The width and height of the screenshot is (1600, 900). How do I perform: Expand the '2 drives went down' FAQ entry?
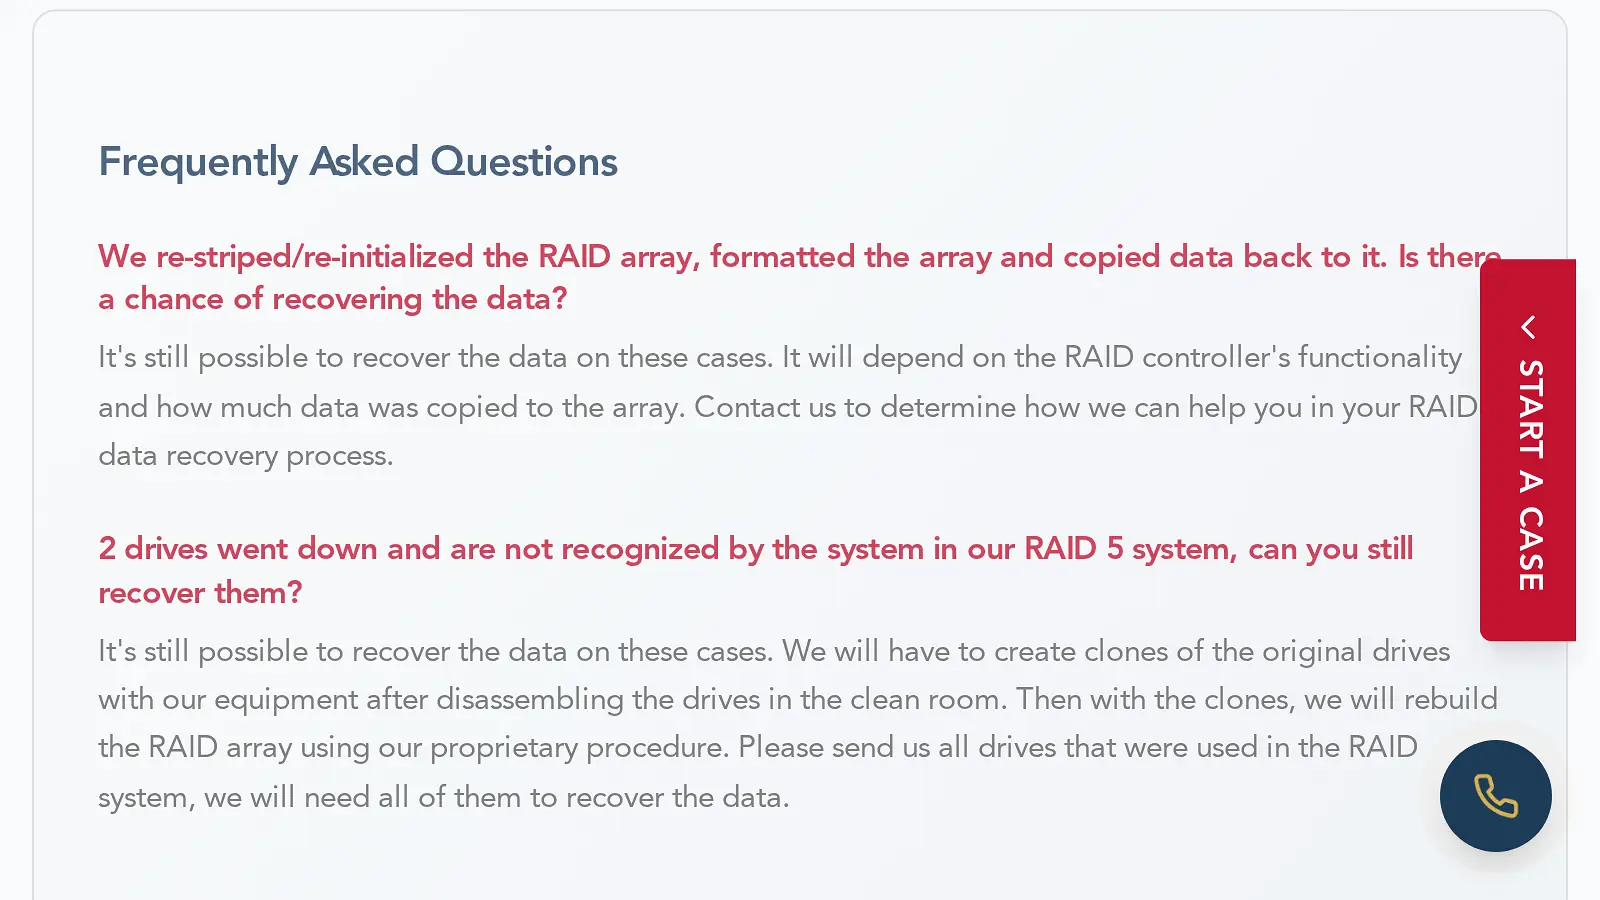point(700,570)
